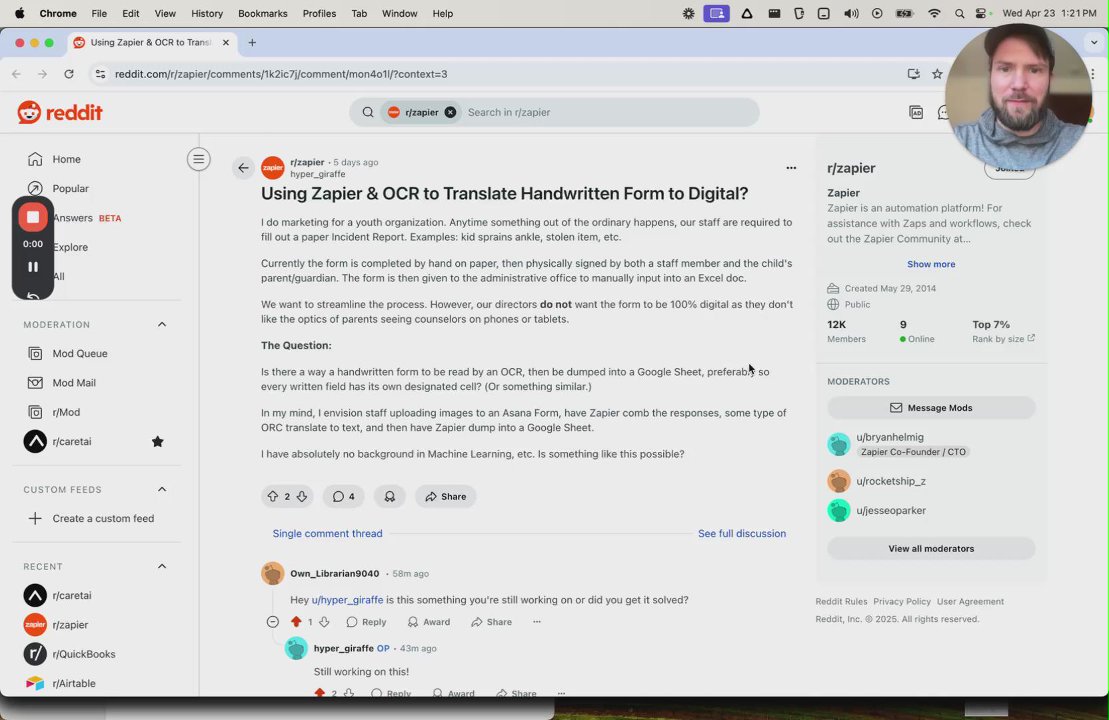Open r/zapier in Recent list
The width and height of the screenshot is (1109, 720).
70,625
